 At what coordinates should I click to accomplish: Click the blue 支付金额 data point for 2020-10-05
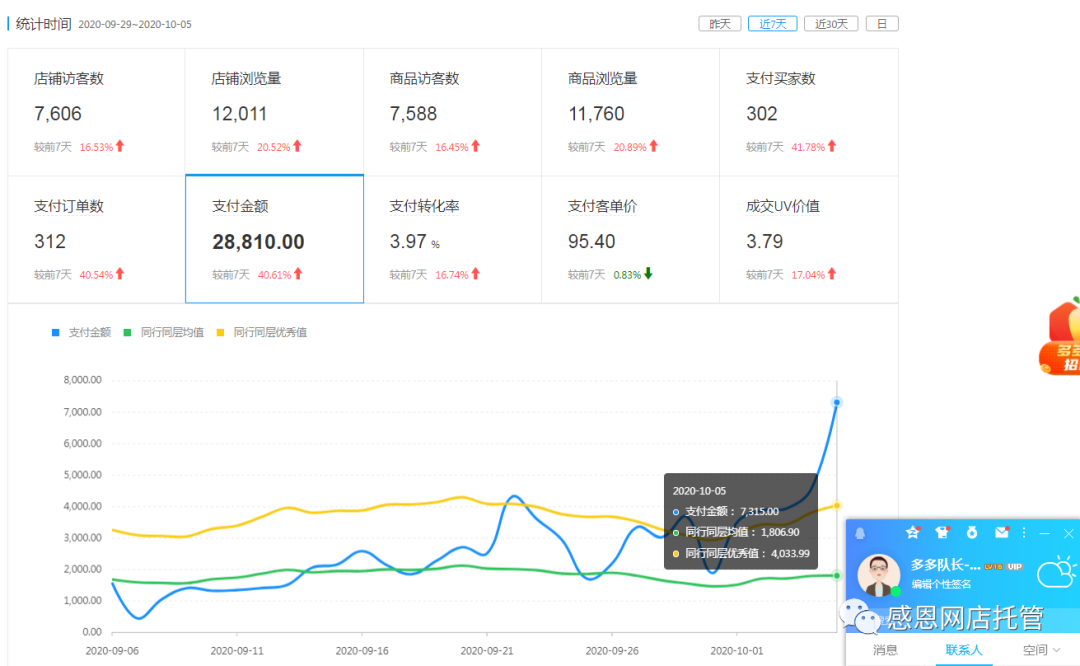point(837,402)
